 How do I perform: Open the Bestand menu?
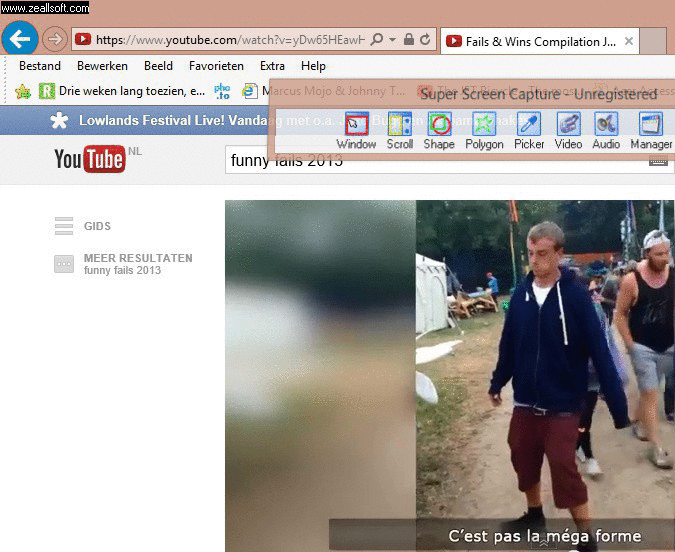click(40, 66)
